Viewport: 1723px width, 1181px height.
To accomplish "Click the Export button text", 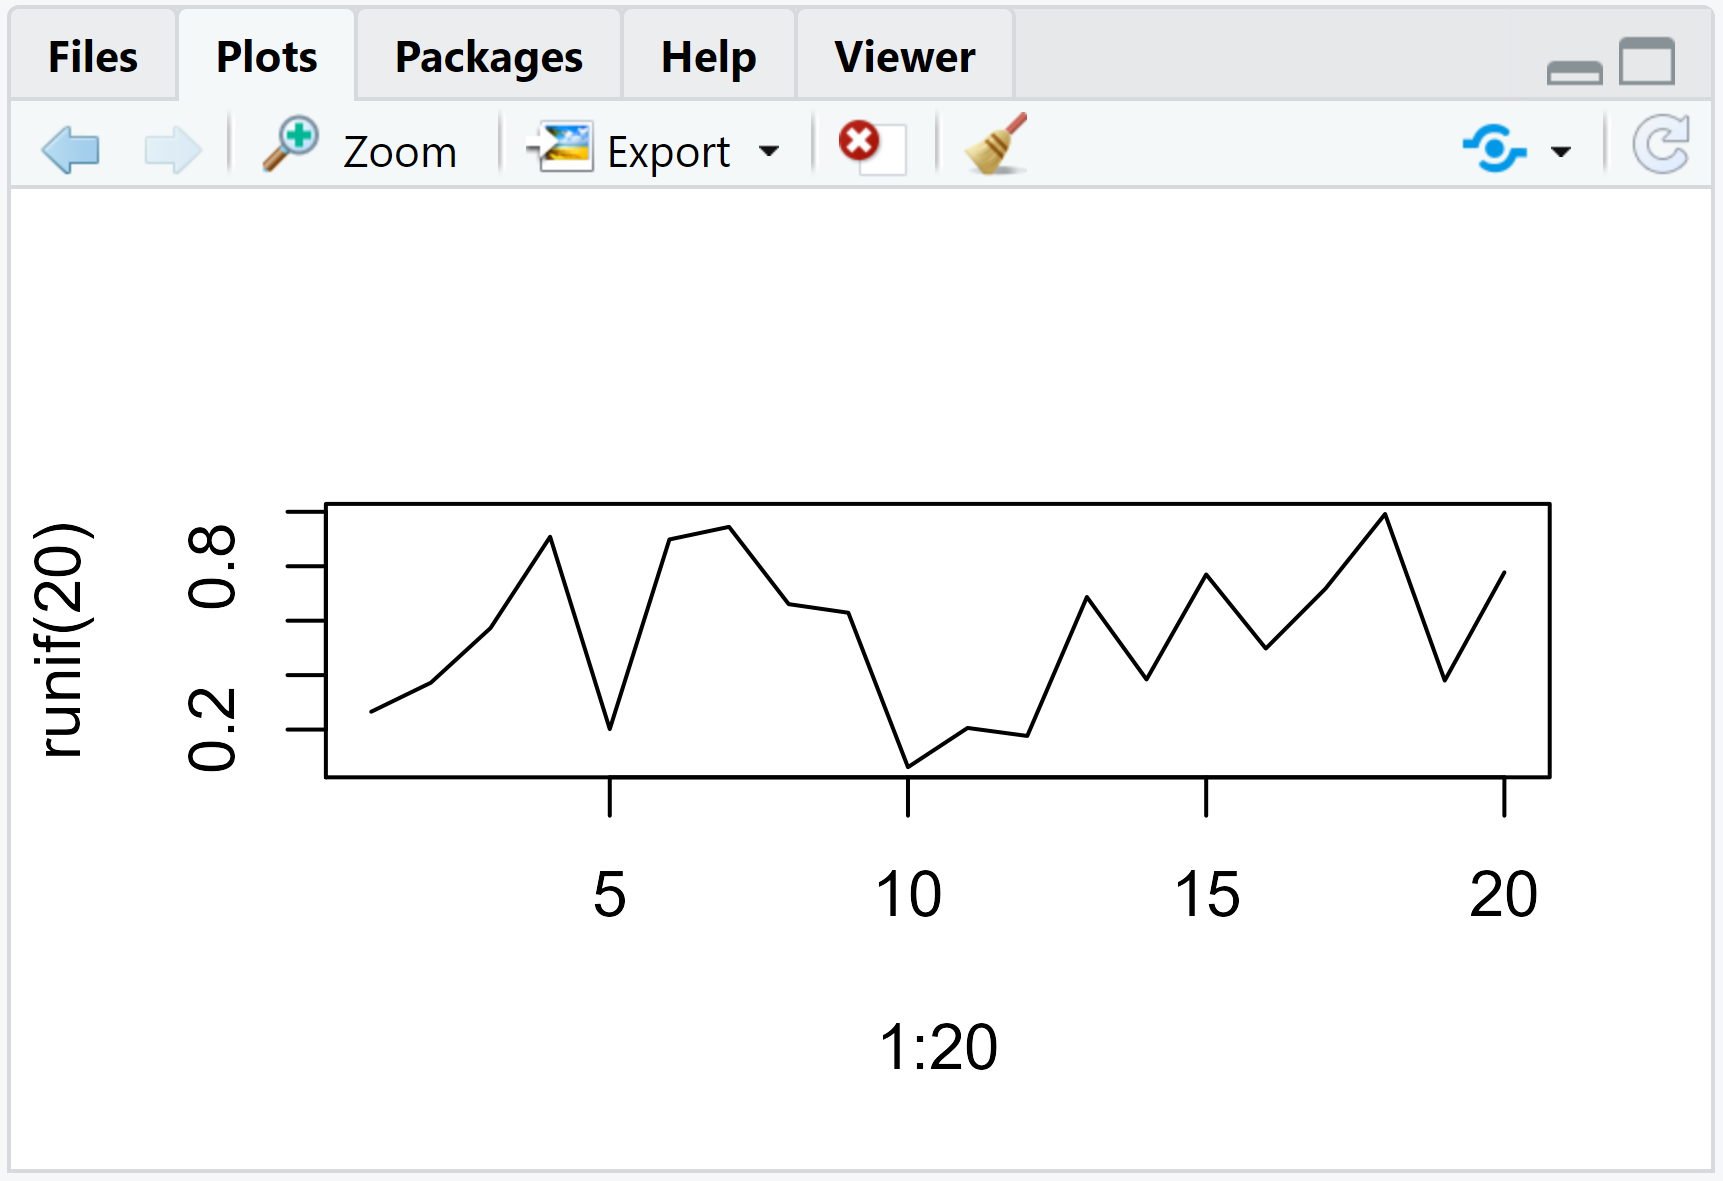I will point(668,150).
